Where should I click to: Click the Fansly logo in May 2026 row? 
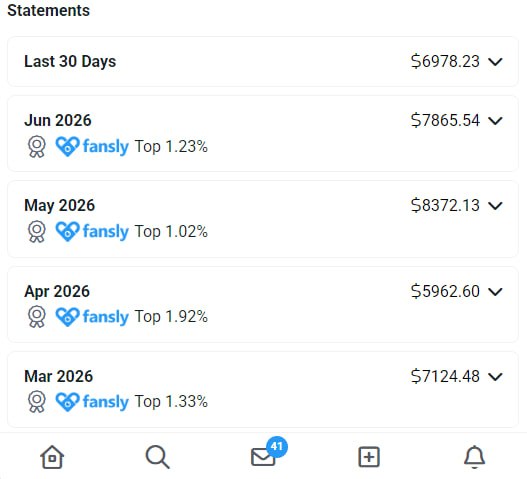coord(92,231)
